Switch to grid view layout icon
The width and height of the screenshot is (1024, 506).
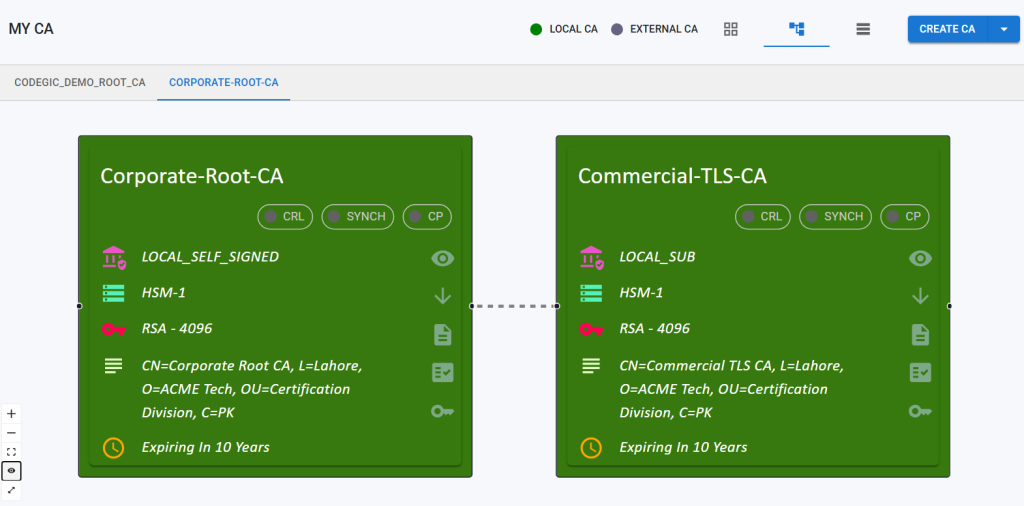(731, 29)
